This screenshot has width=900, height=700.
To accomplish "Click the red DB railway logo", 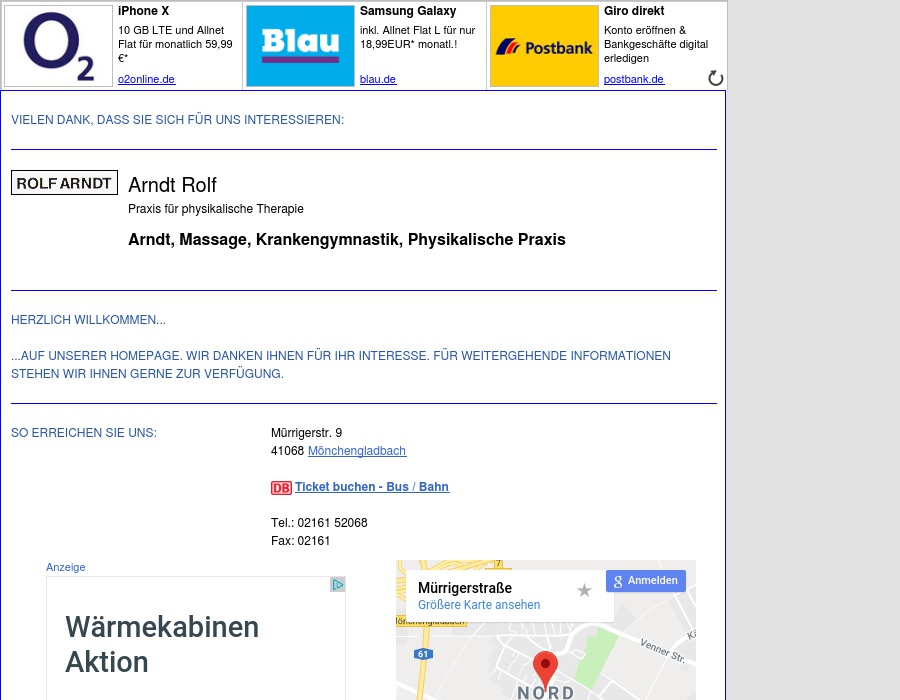I will 281,488.
